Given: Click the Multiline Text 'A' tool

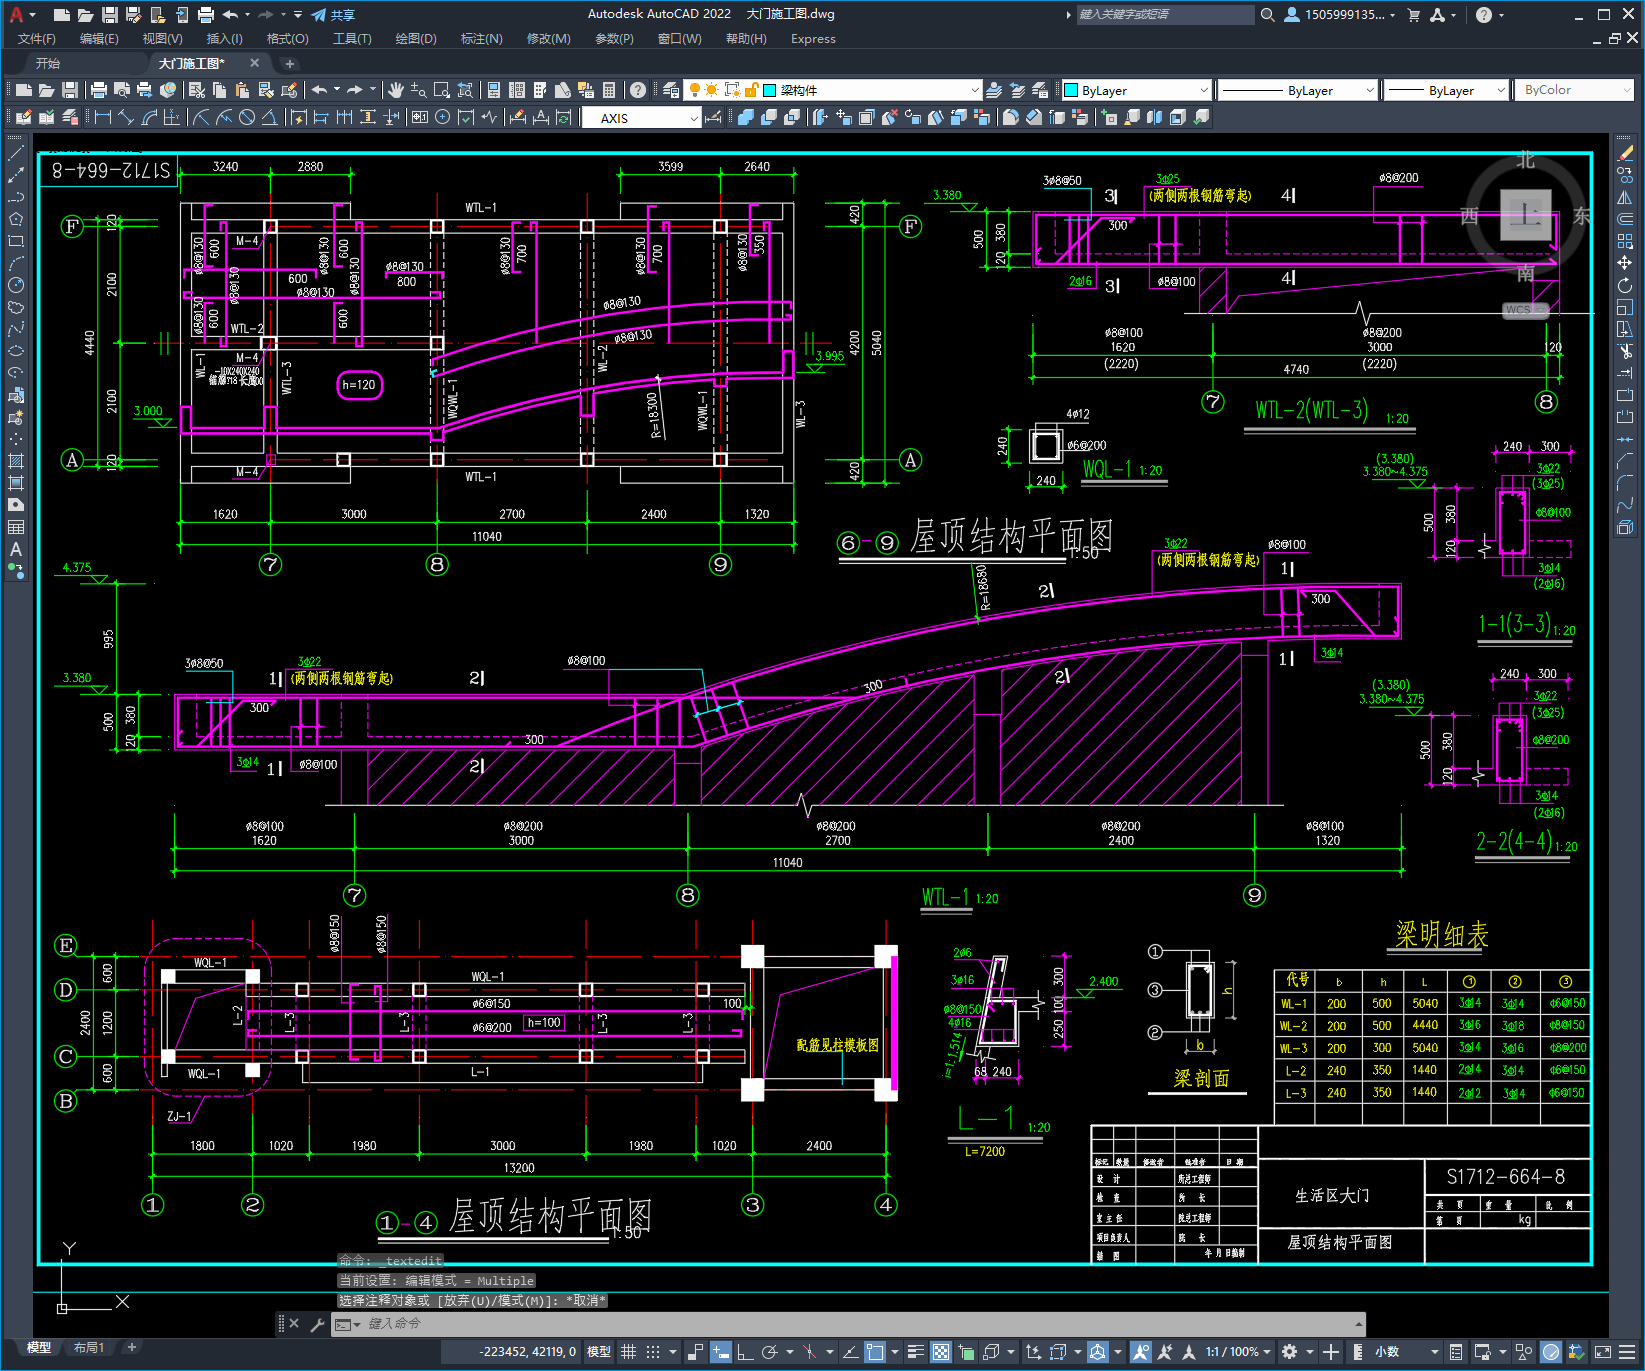Looking at the screenshot, I should click(16, 549).
